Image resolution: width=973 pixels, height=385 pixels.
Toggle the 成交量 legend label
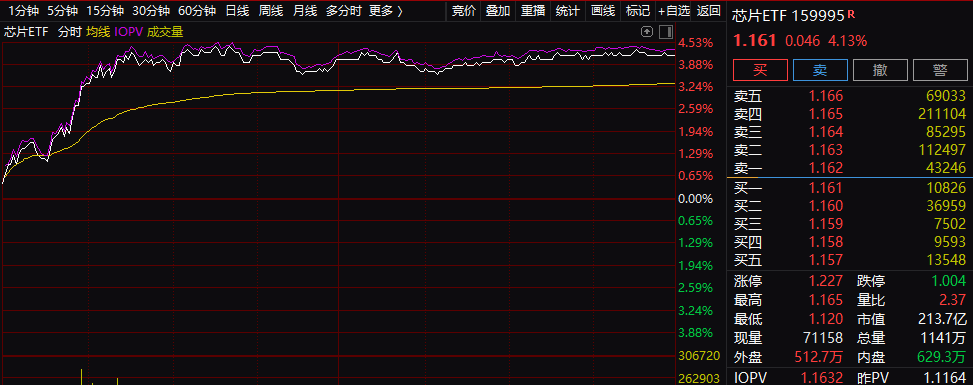coord(165,32)
